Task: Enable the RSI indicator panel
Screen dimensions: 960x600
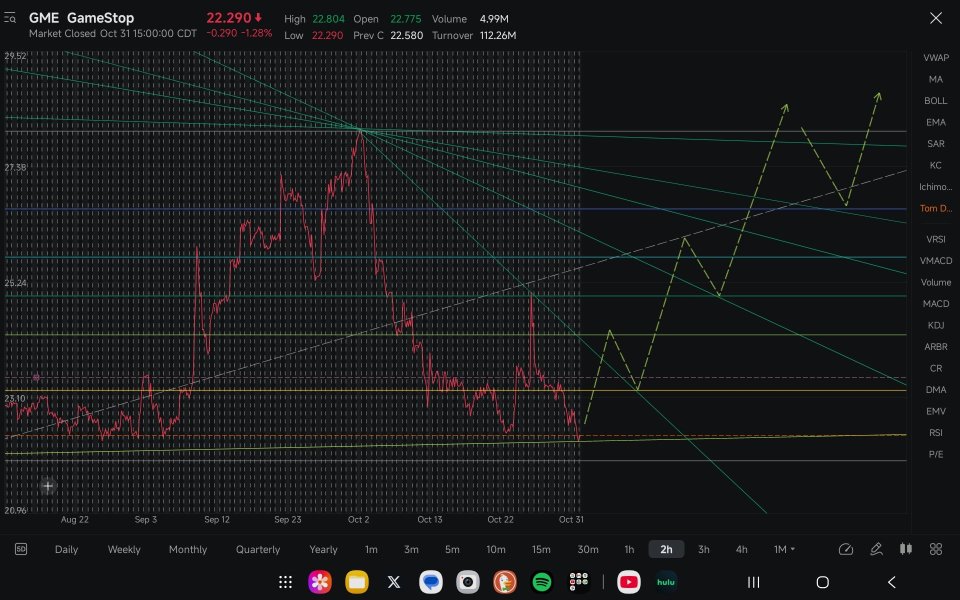Action: [935, 432]
